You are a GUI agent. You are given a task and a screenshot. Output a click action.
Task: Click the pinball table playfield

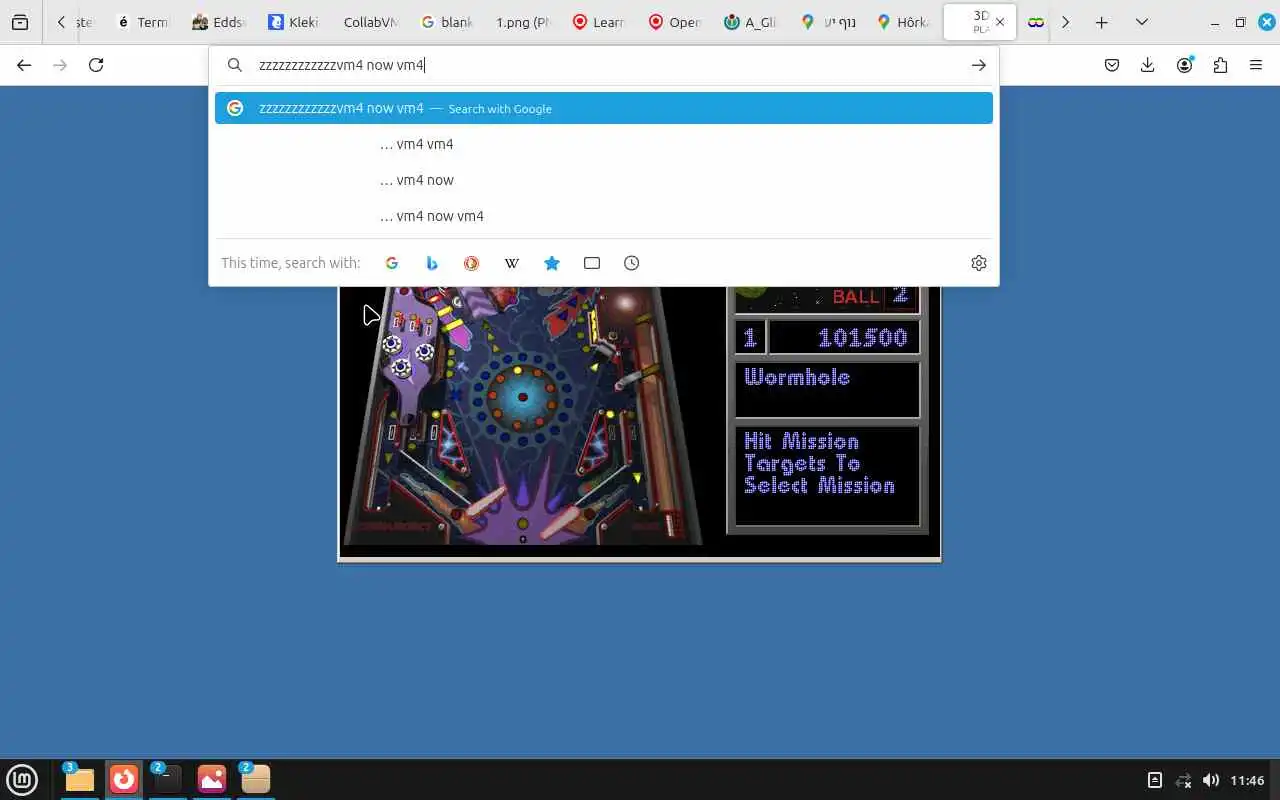(x=522, y=416)
